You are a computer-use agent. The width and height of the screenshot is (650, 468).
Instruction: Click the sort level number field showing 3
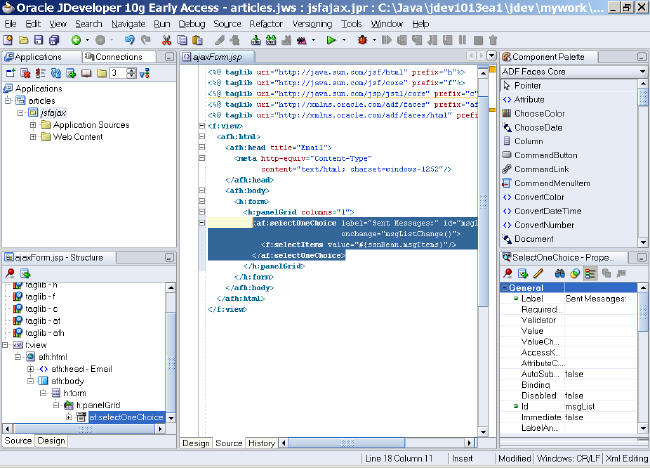click(118, 73)
